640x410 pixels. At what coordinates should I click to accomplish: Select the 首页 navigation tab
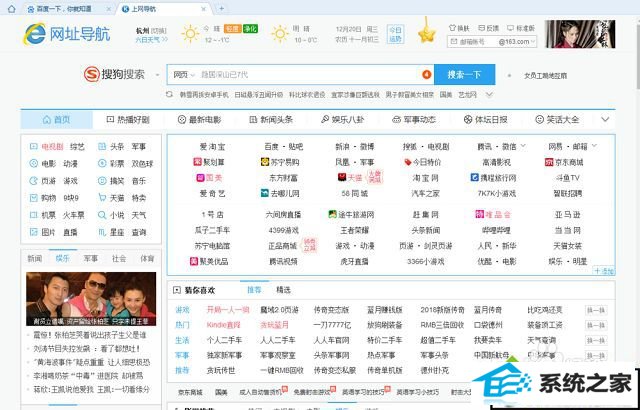[57, 120]
